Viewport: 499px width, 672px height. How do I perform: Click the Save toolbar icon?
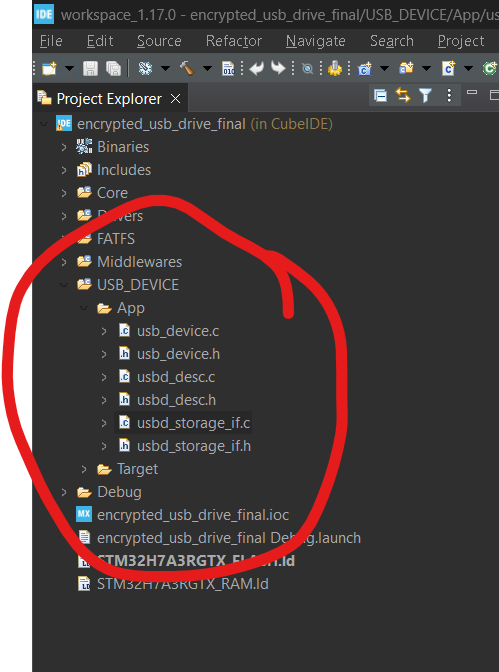coord(90,68)
